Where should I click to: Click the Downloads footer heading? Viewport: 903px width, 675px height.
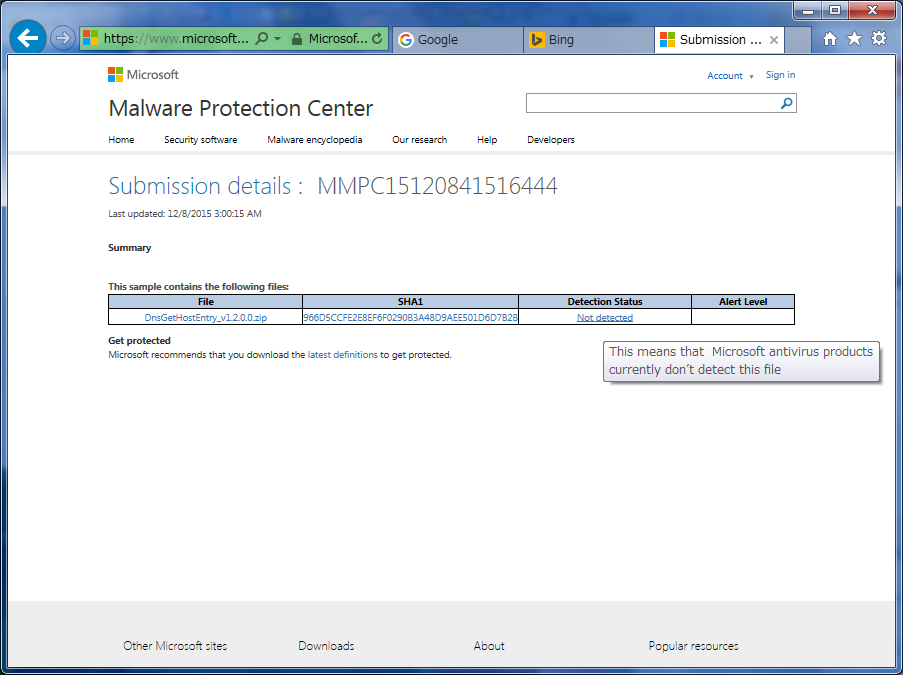[326, 646]
